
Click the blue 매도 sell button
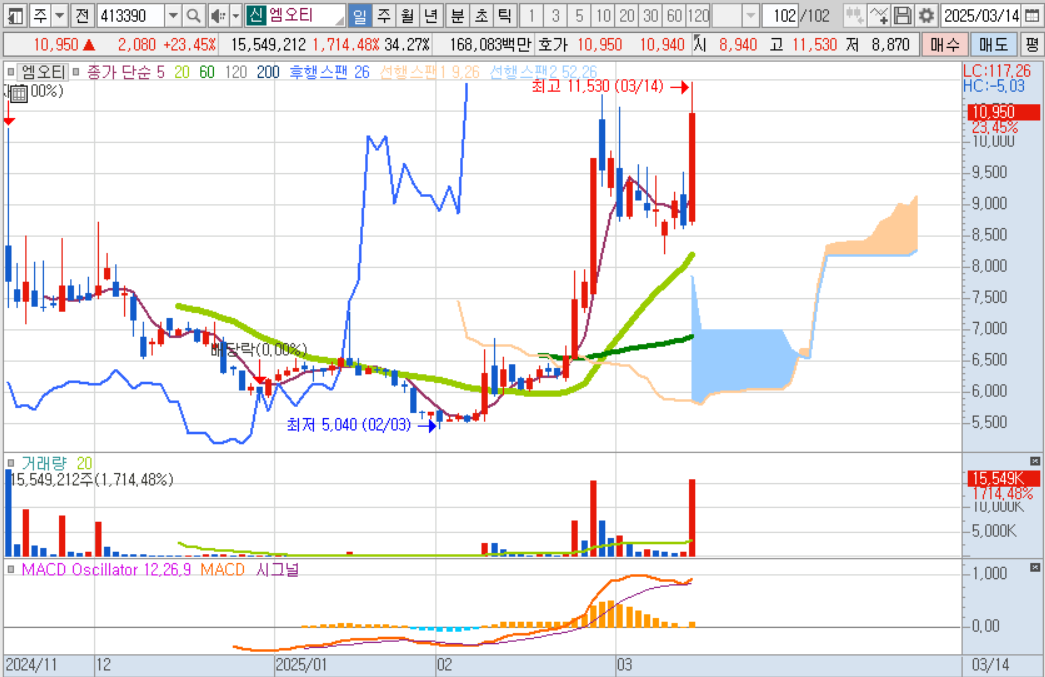pyautogui.click(x=993, y=45)
